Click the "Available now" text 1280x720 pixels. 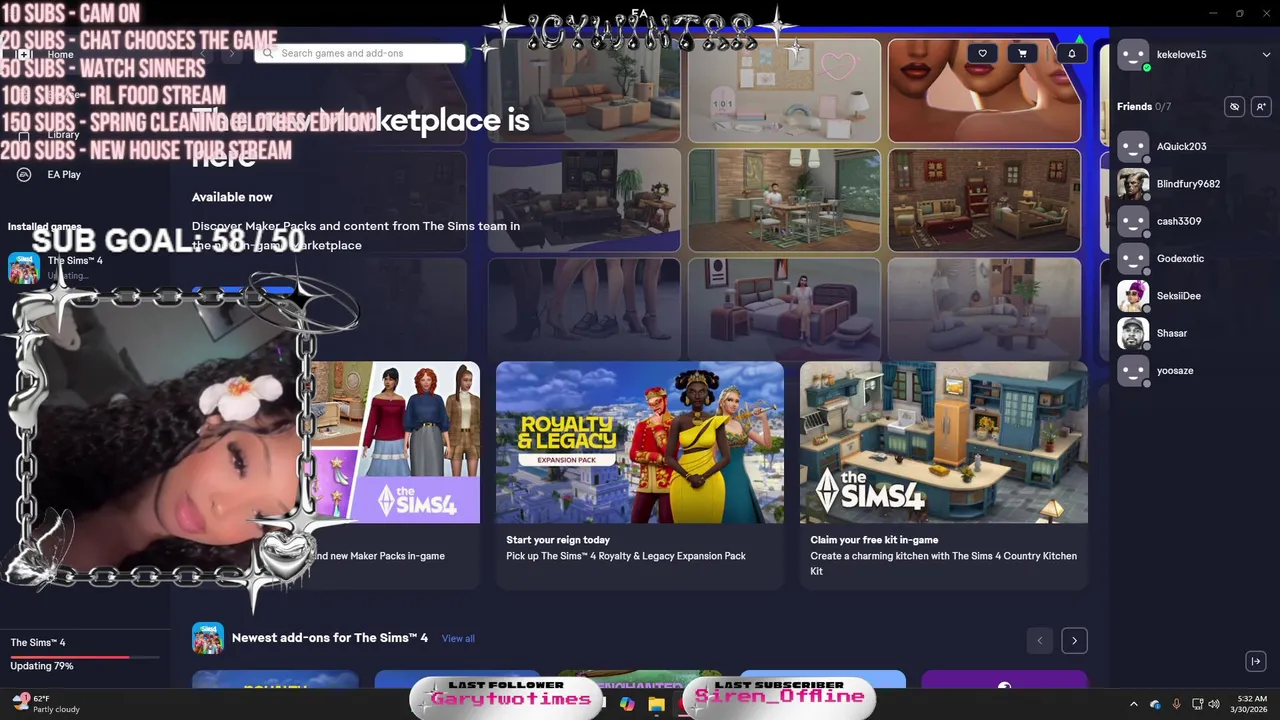pyautogui.click(x=232, y=197)
